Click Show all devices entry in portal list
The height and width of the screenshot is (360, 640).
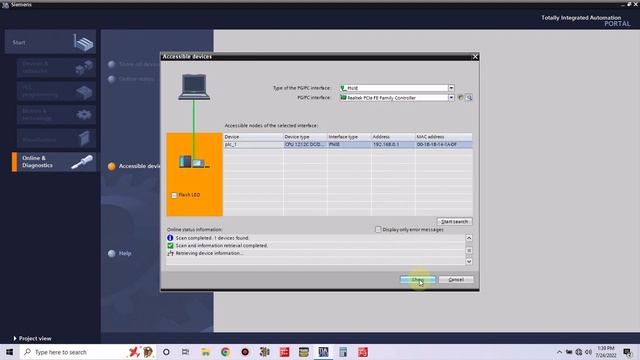[x=134, y=64]
